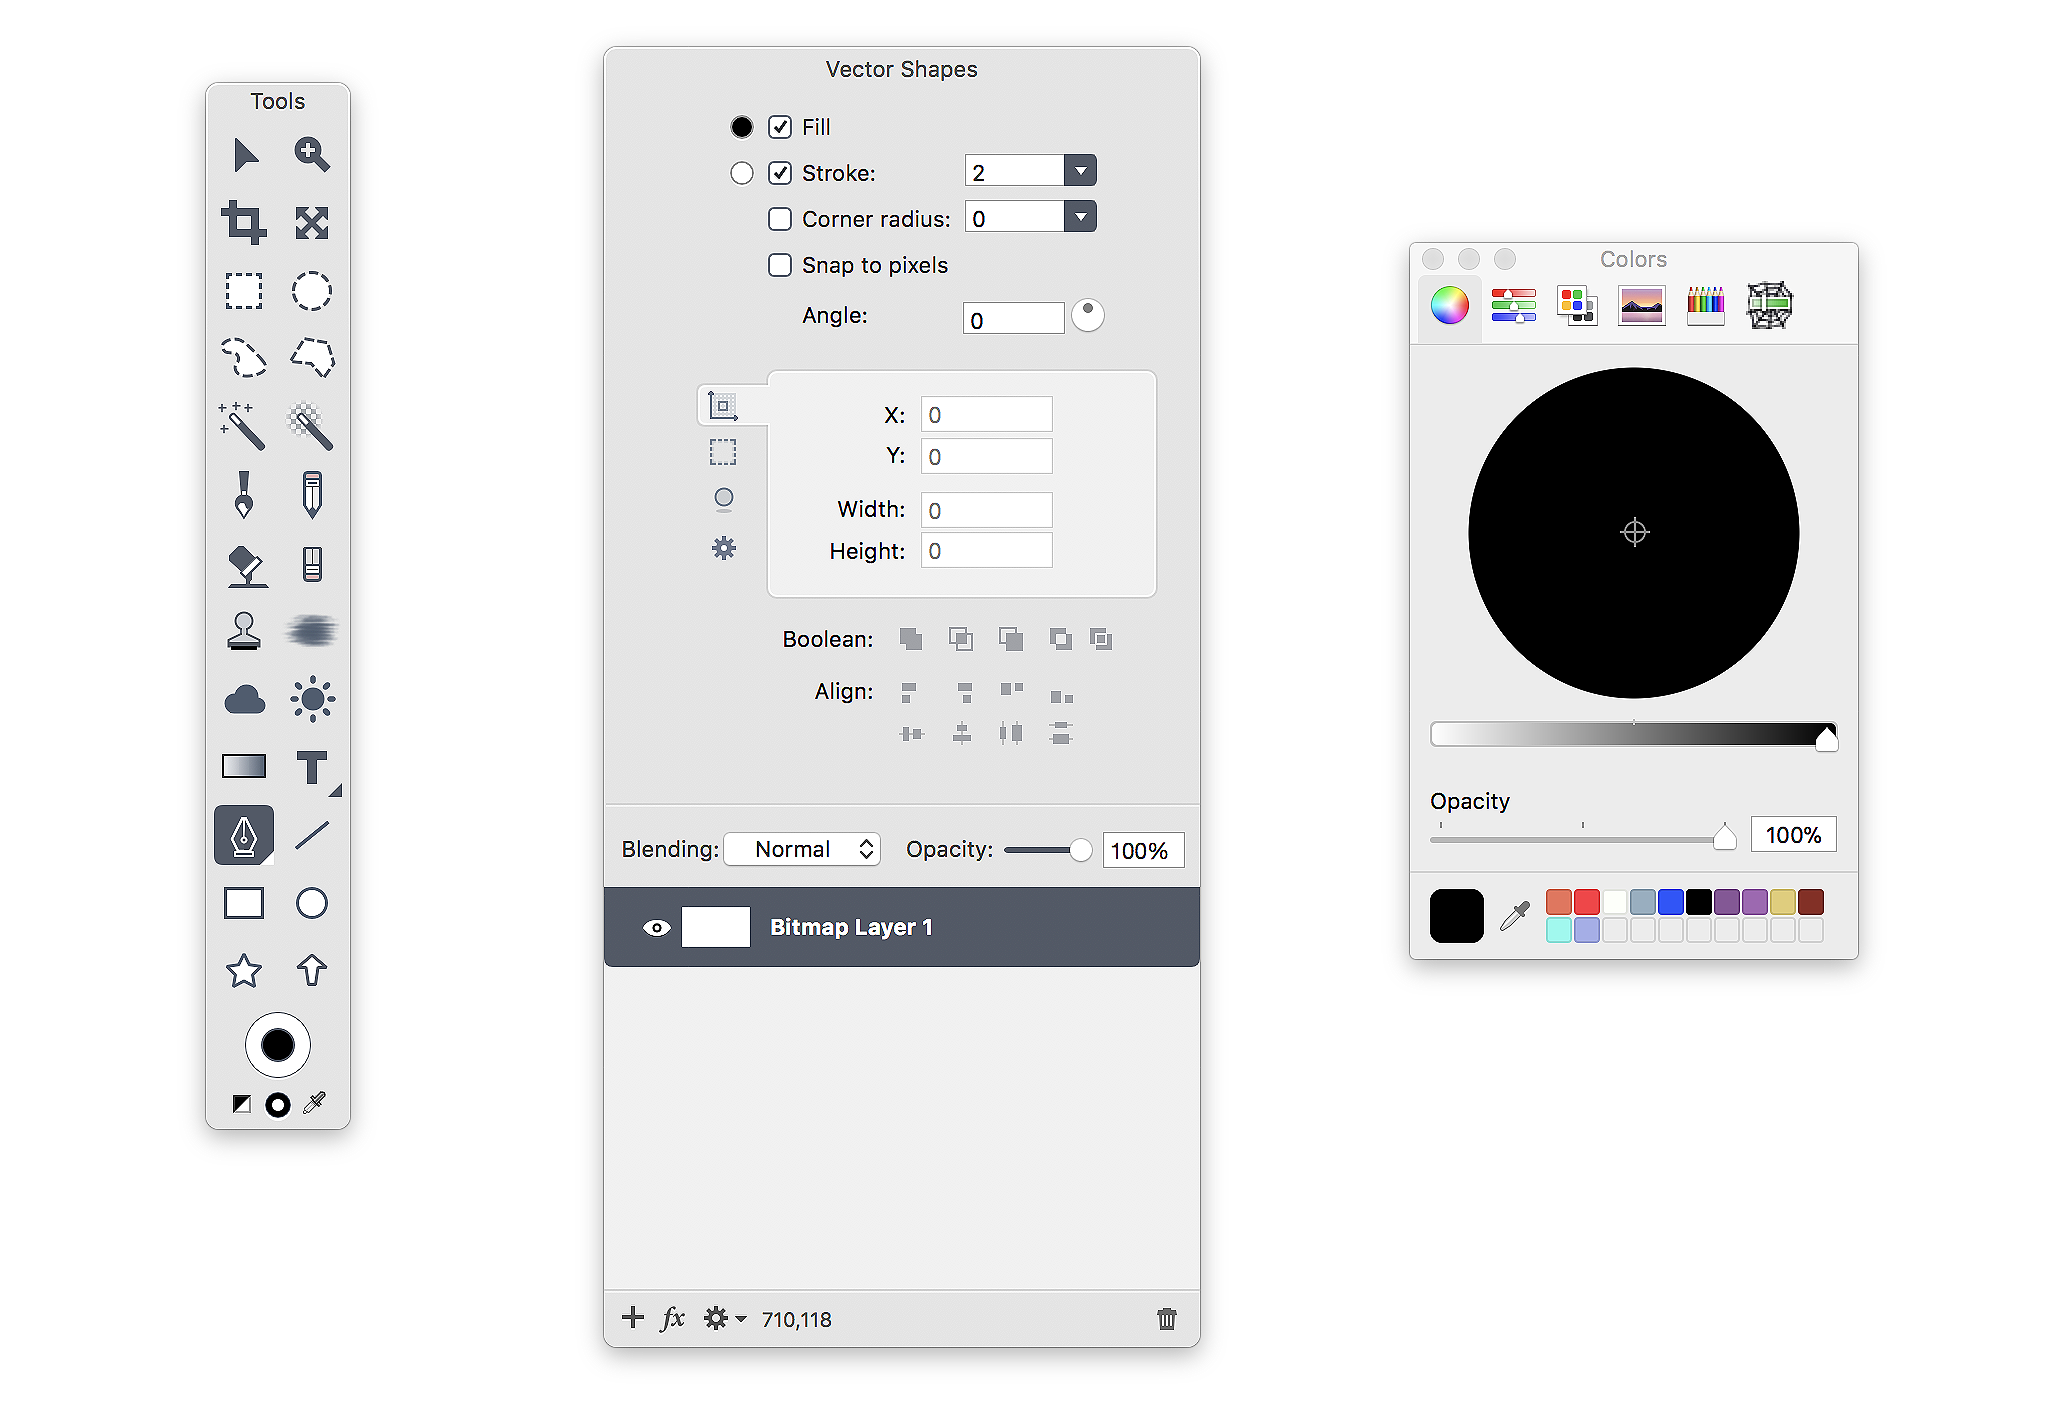Drag the Opacity slider control
This screenshot has height=1427, width=2061.
[x=1723, y=835]
